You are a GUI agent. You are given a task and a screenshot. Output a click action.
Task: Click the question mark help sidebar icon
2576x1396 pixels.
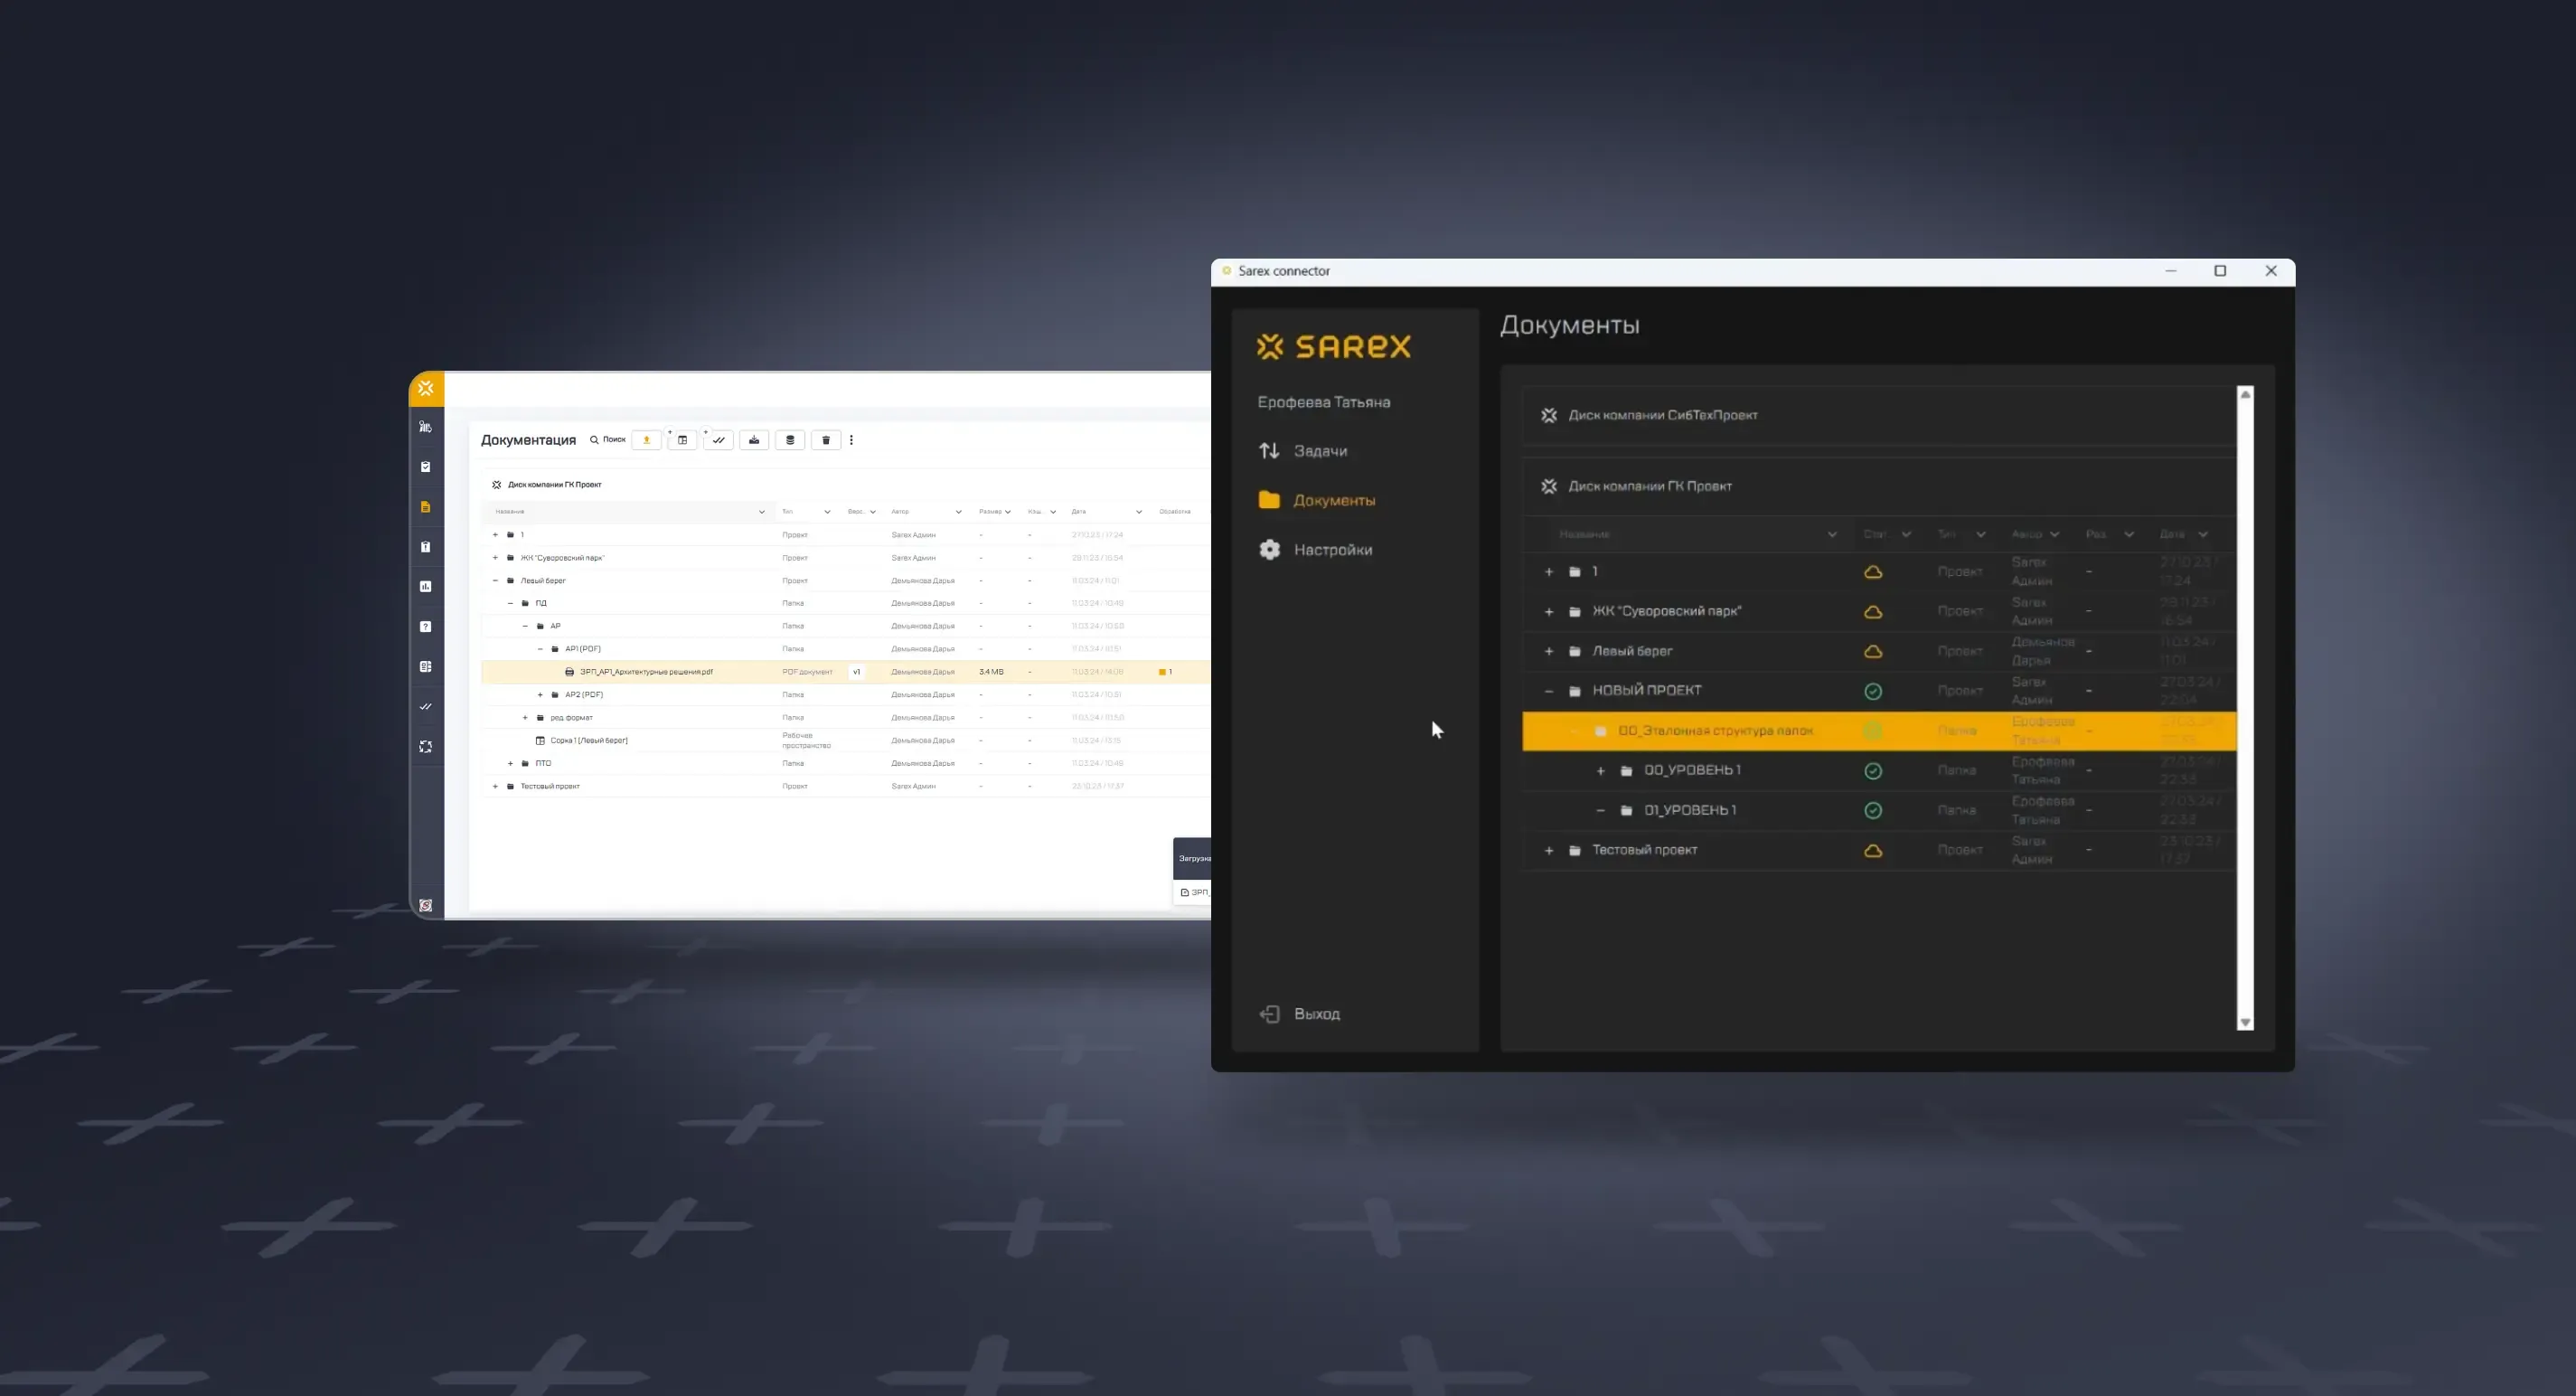425,627
